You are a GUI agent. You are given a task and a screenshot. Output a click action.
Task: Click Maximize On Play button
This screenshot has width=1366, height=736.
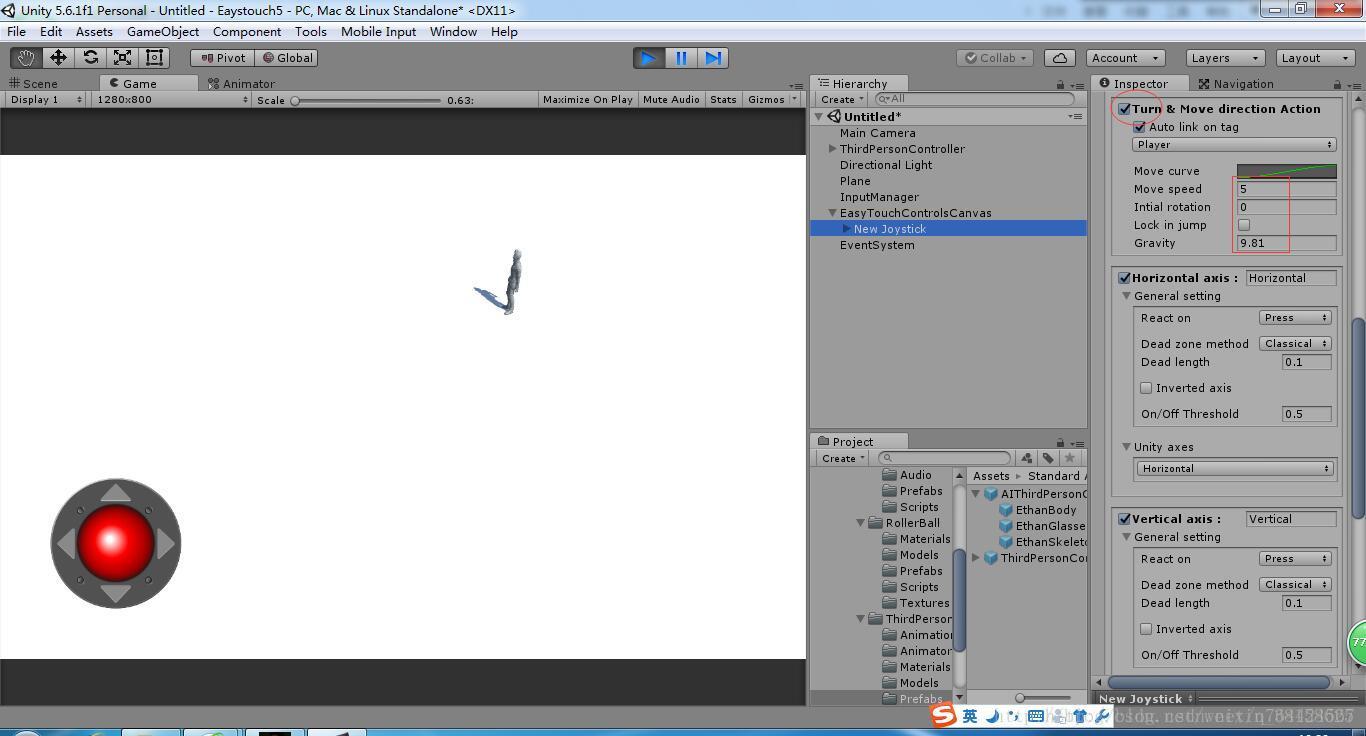(x=587, y=100)
